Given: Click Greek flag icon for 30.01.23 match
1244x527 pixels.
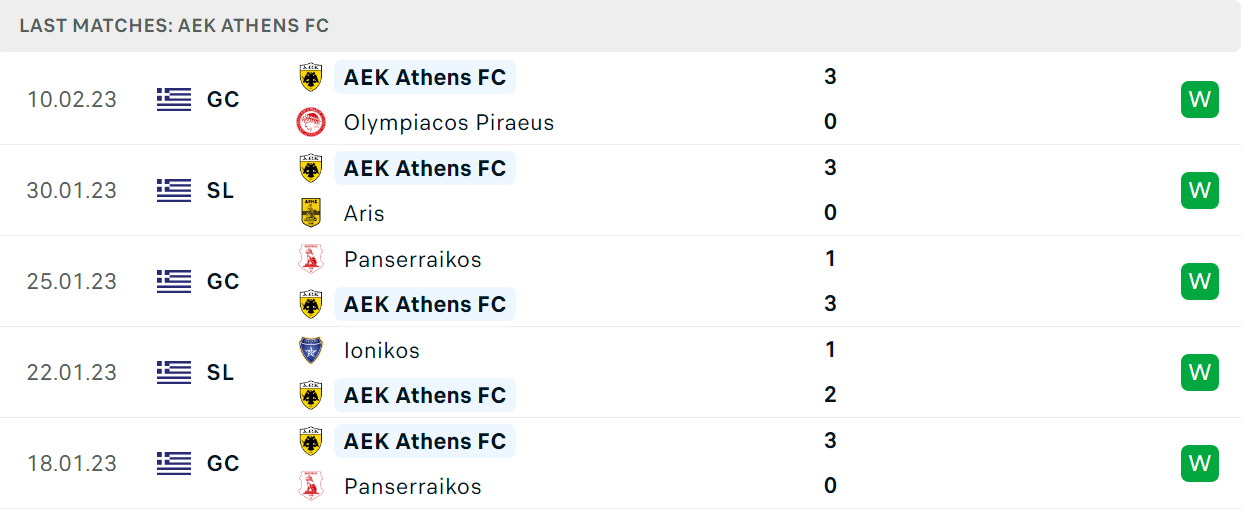Looking at the screenshot, I should pos(174,190).
